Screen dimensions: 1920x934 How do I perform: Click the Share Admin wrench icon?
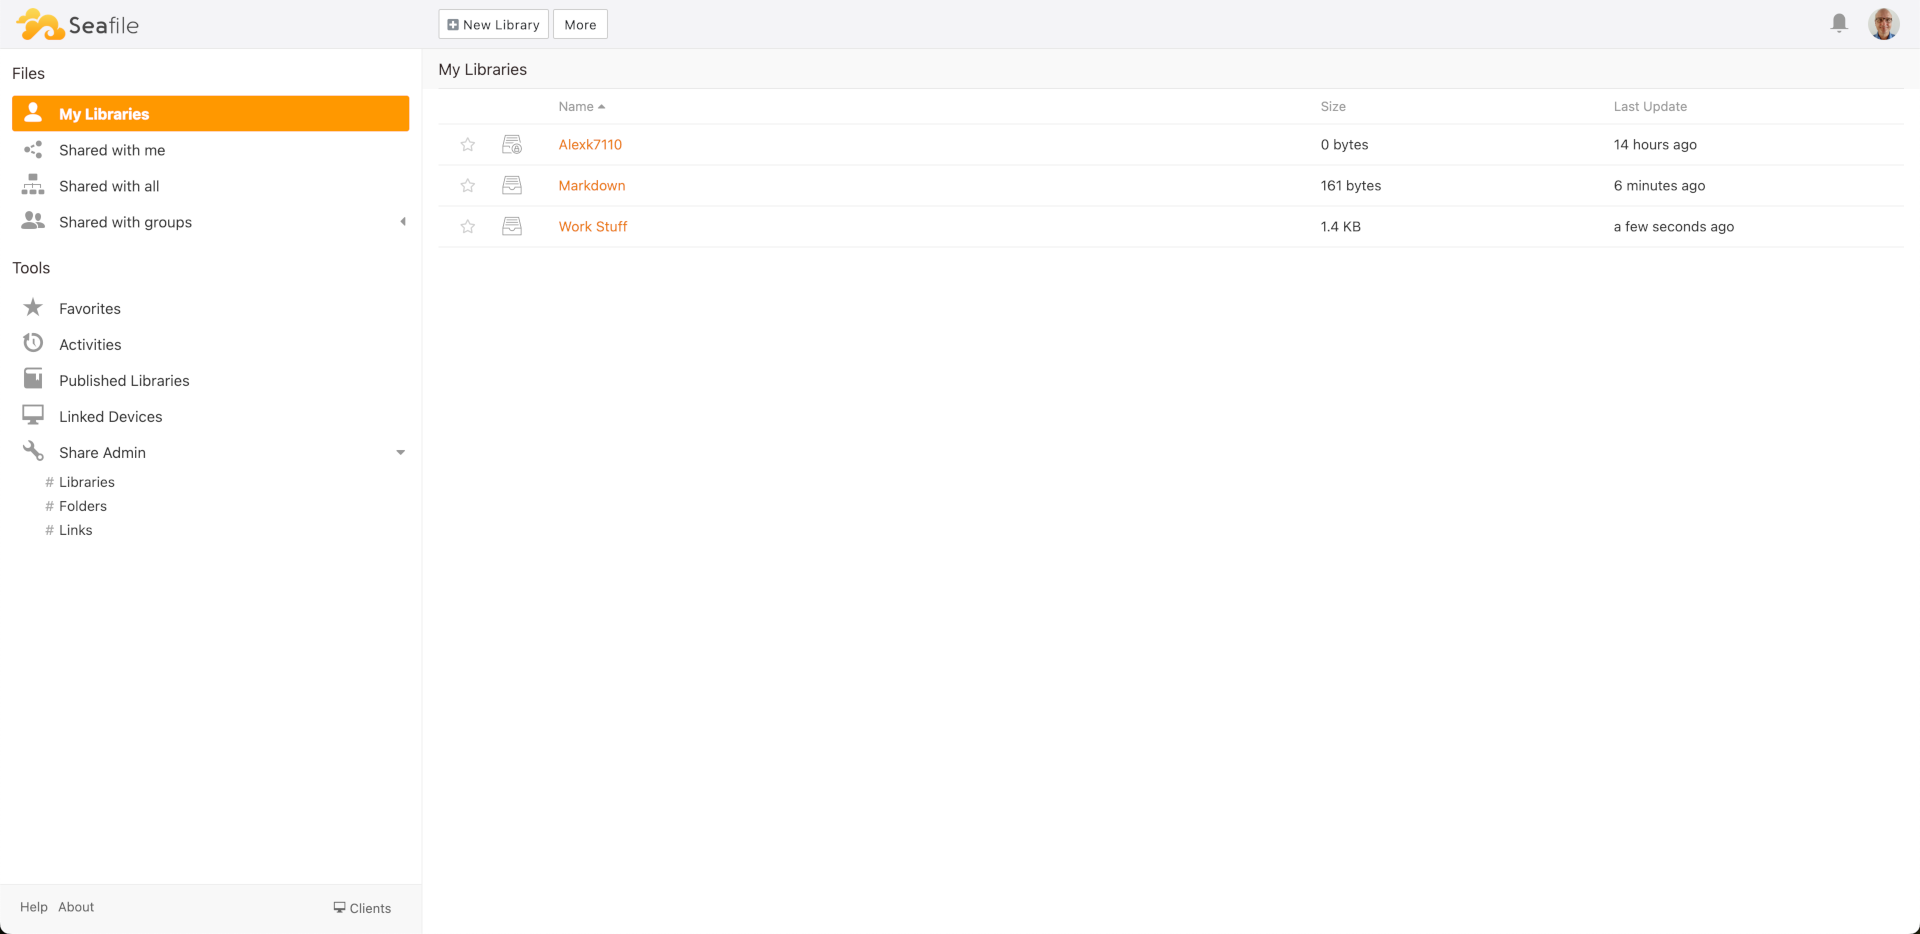pyautogui.click(x=33, y=451)
